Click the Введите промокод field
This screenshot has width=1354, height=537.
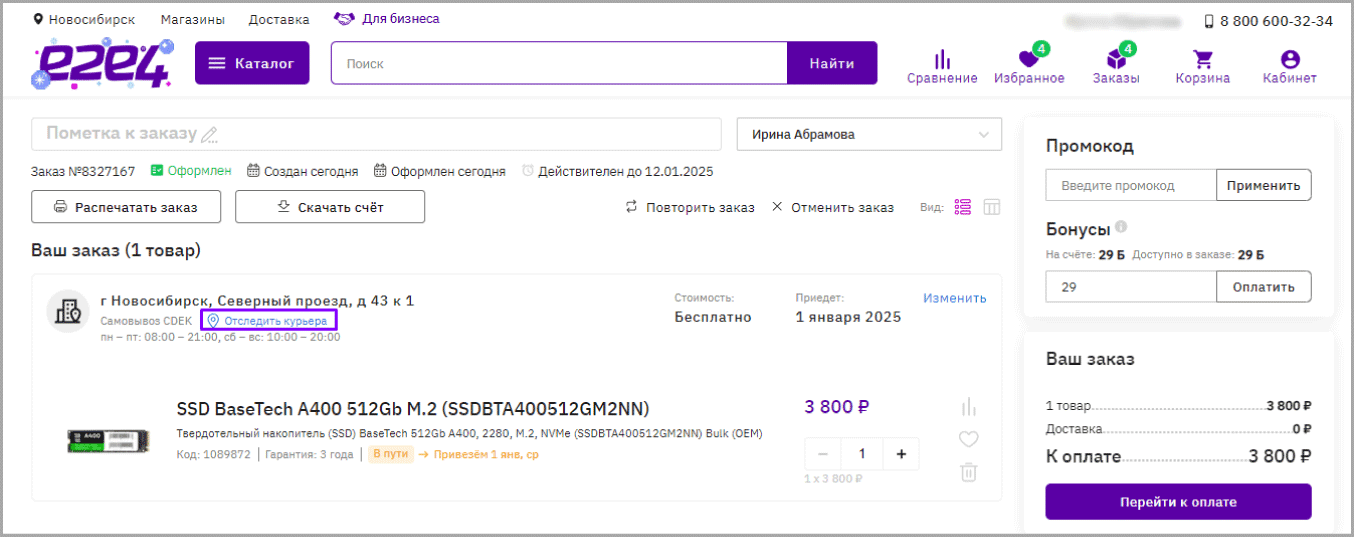click(1131, 185)
